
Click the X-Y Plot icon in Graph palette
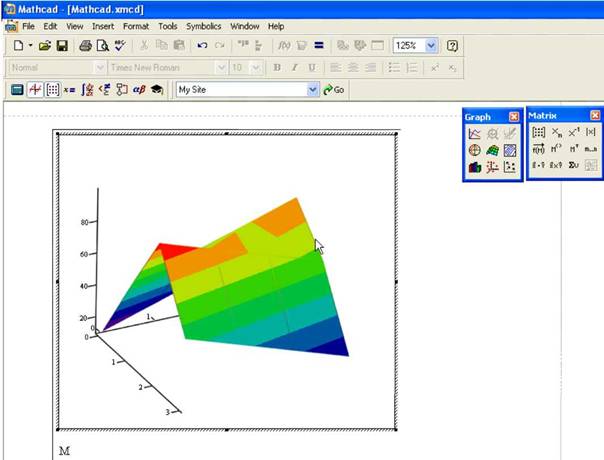(x=475, y=134)
